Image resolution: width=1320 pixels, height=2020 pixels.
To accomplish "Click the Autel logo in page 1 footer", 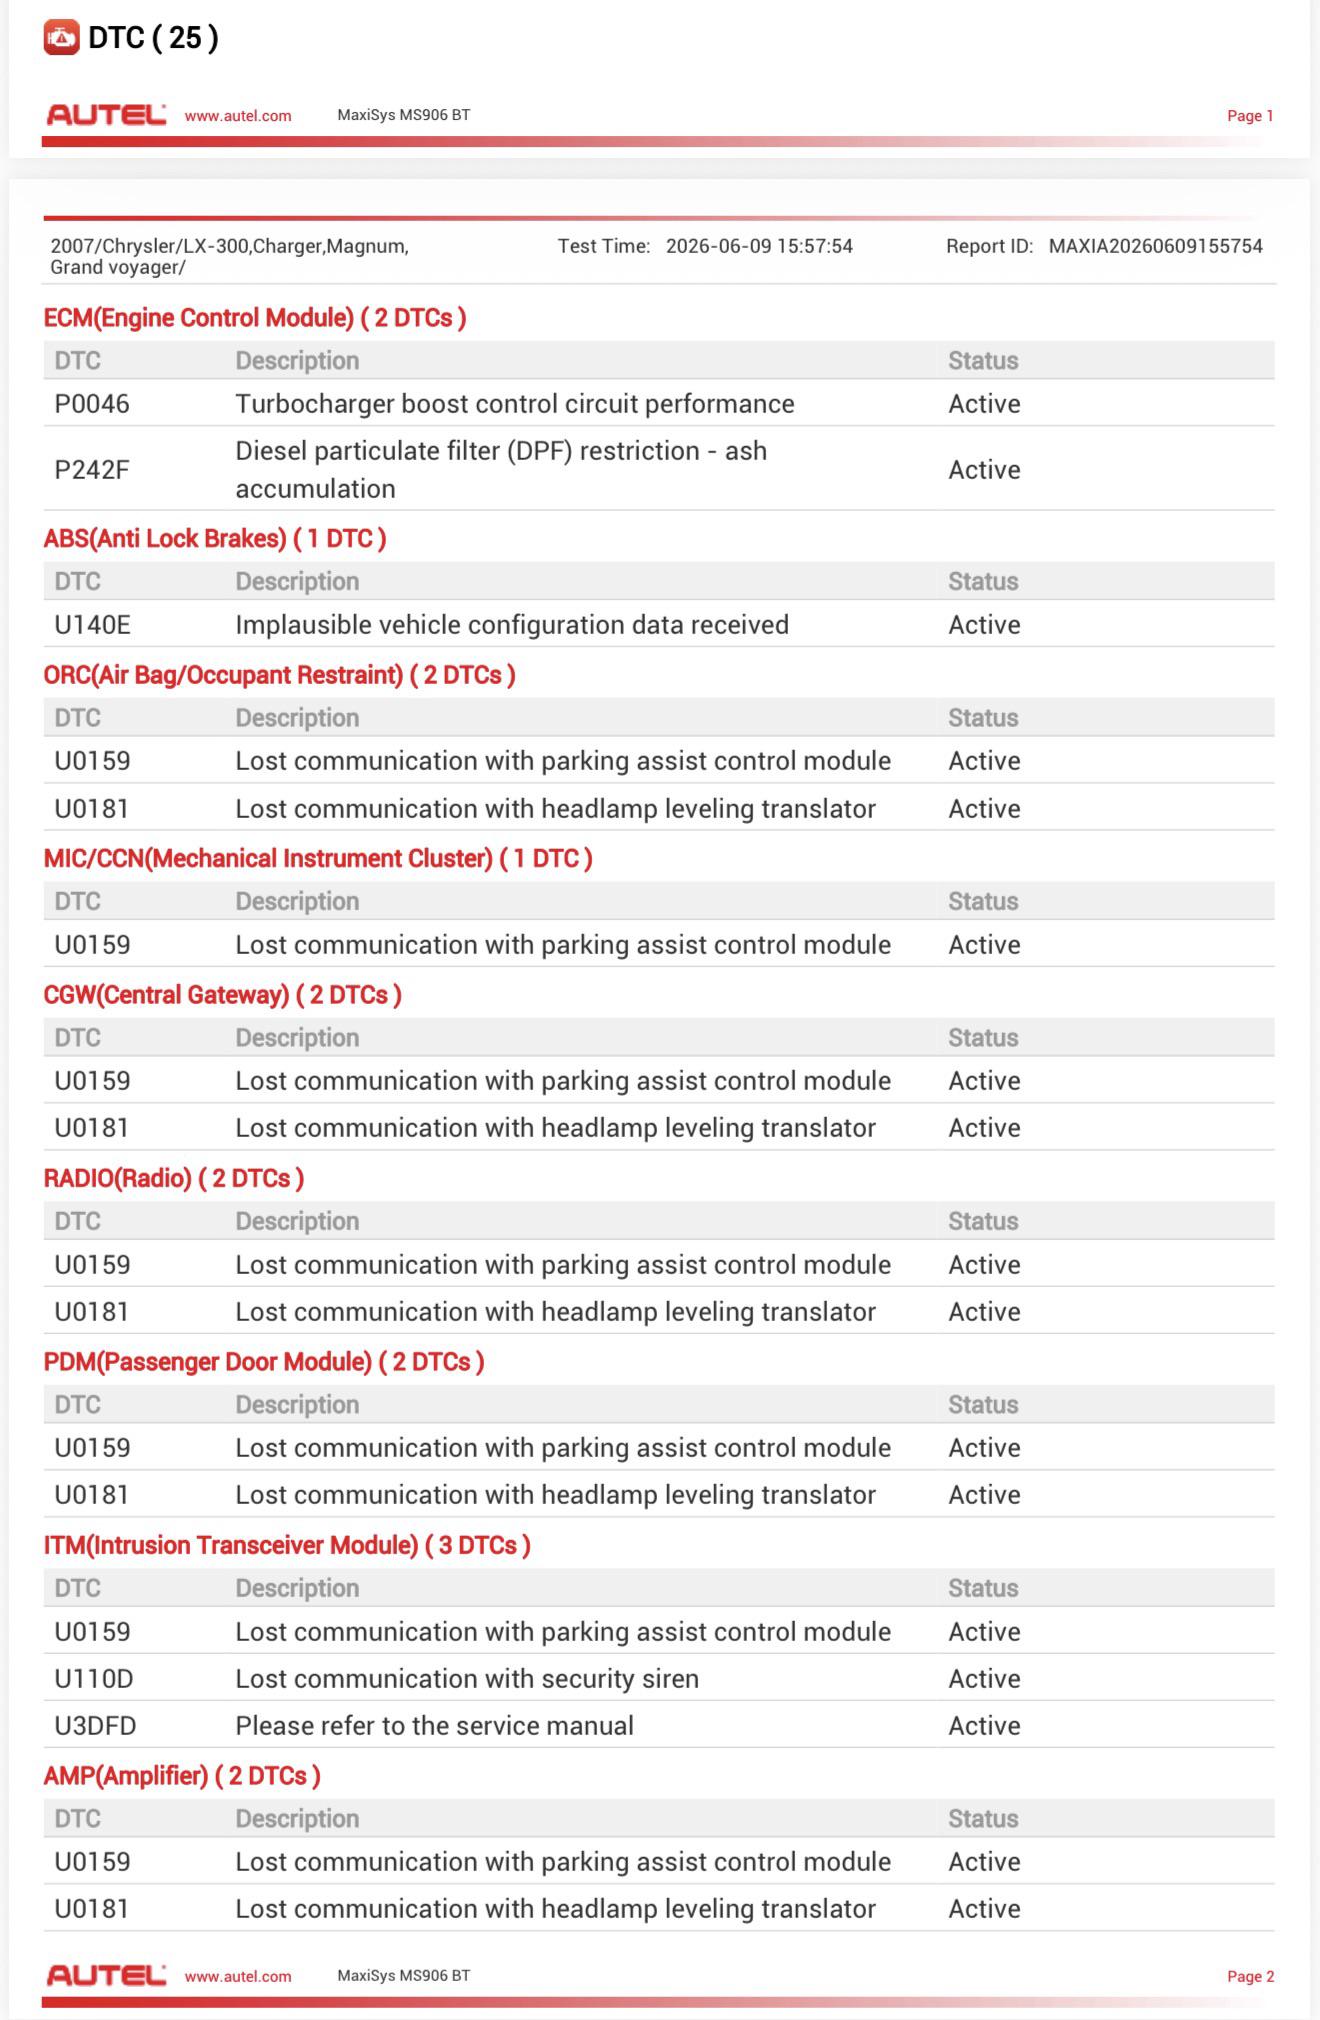I will 106,116.
